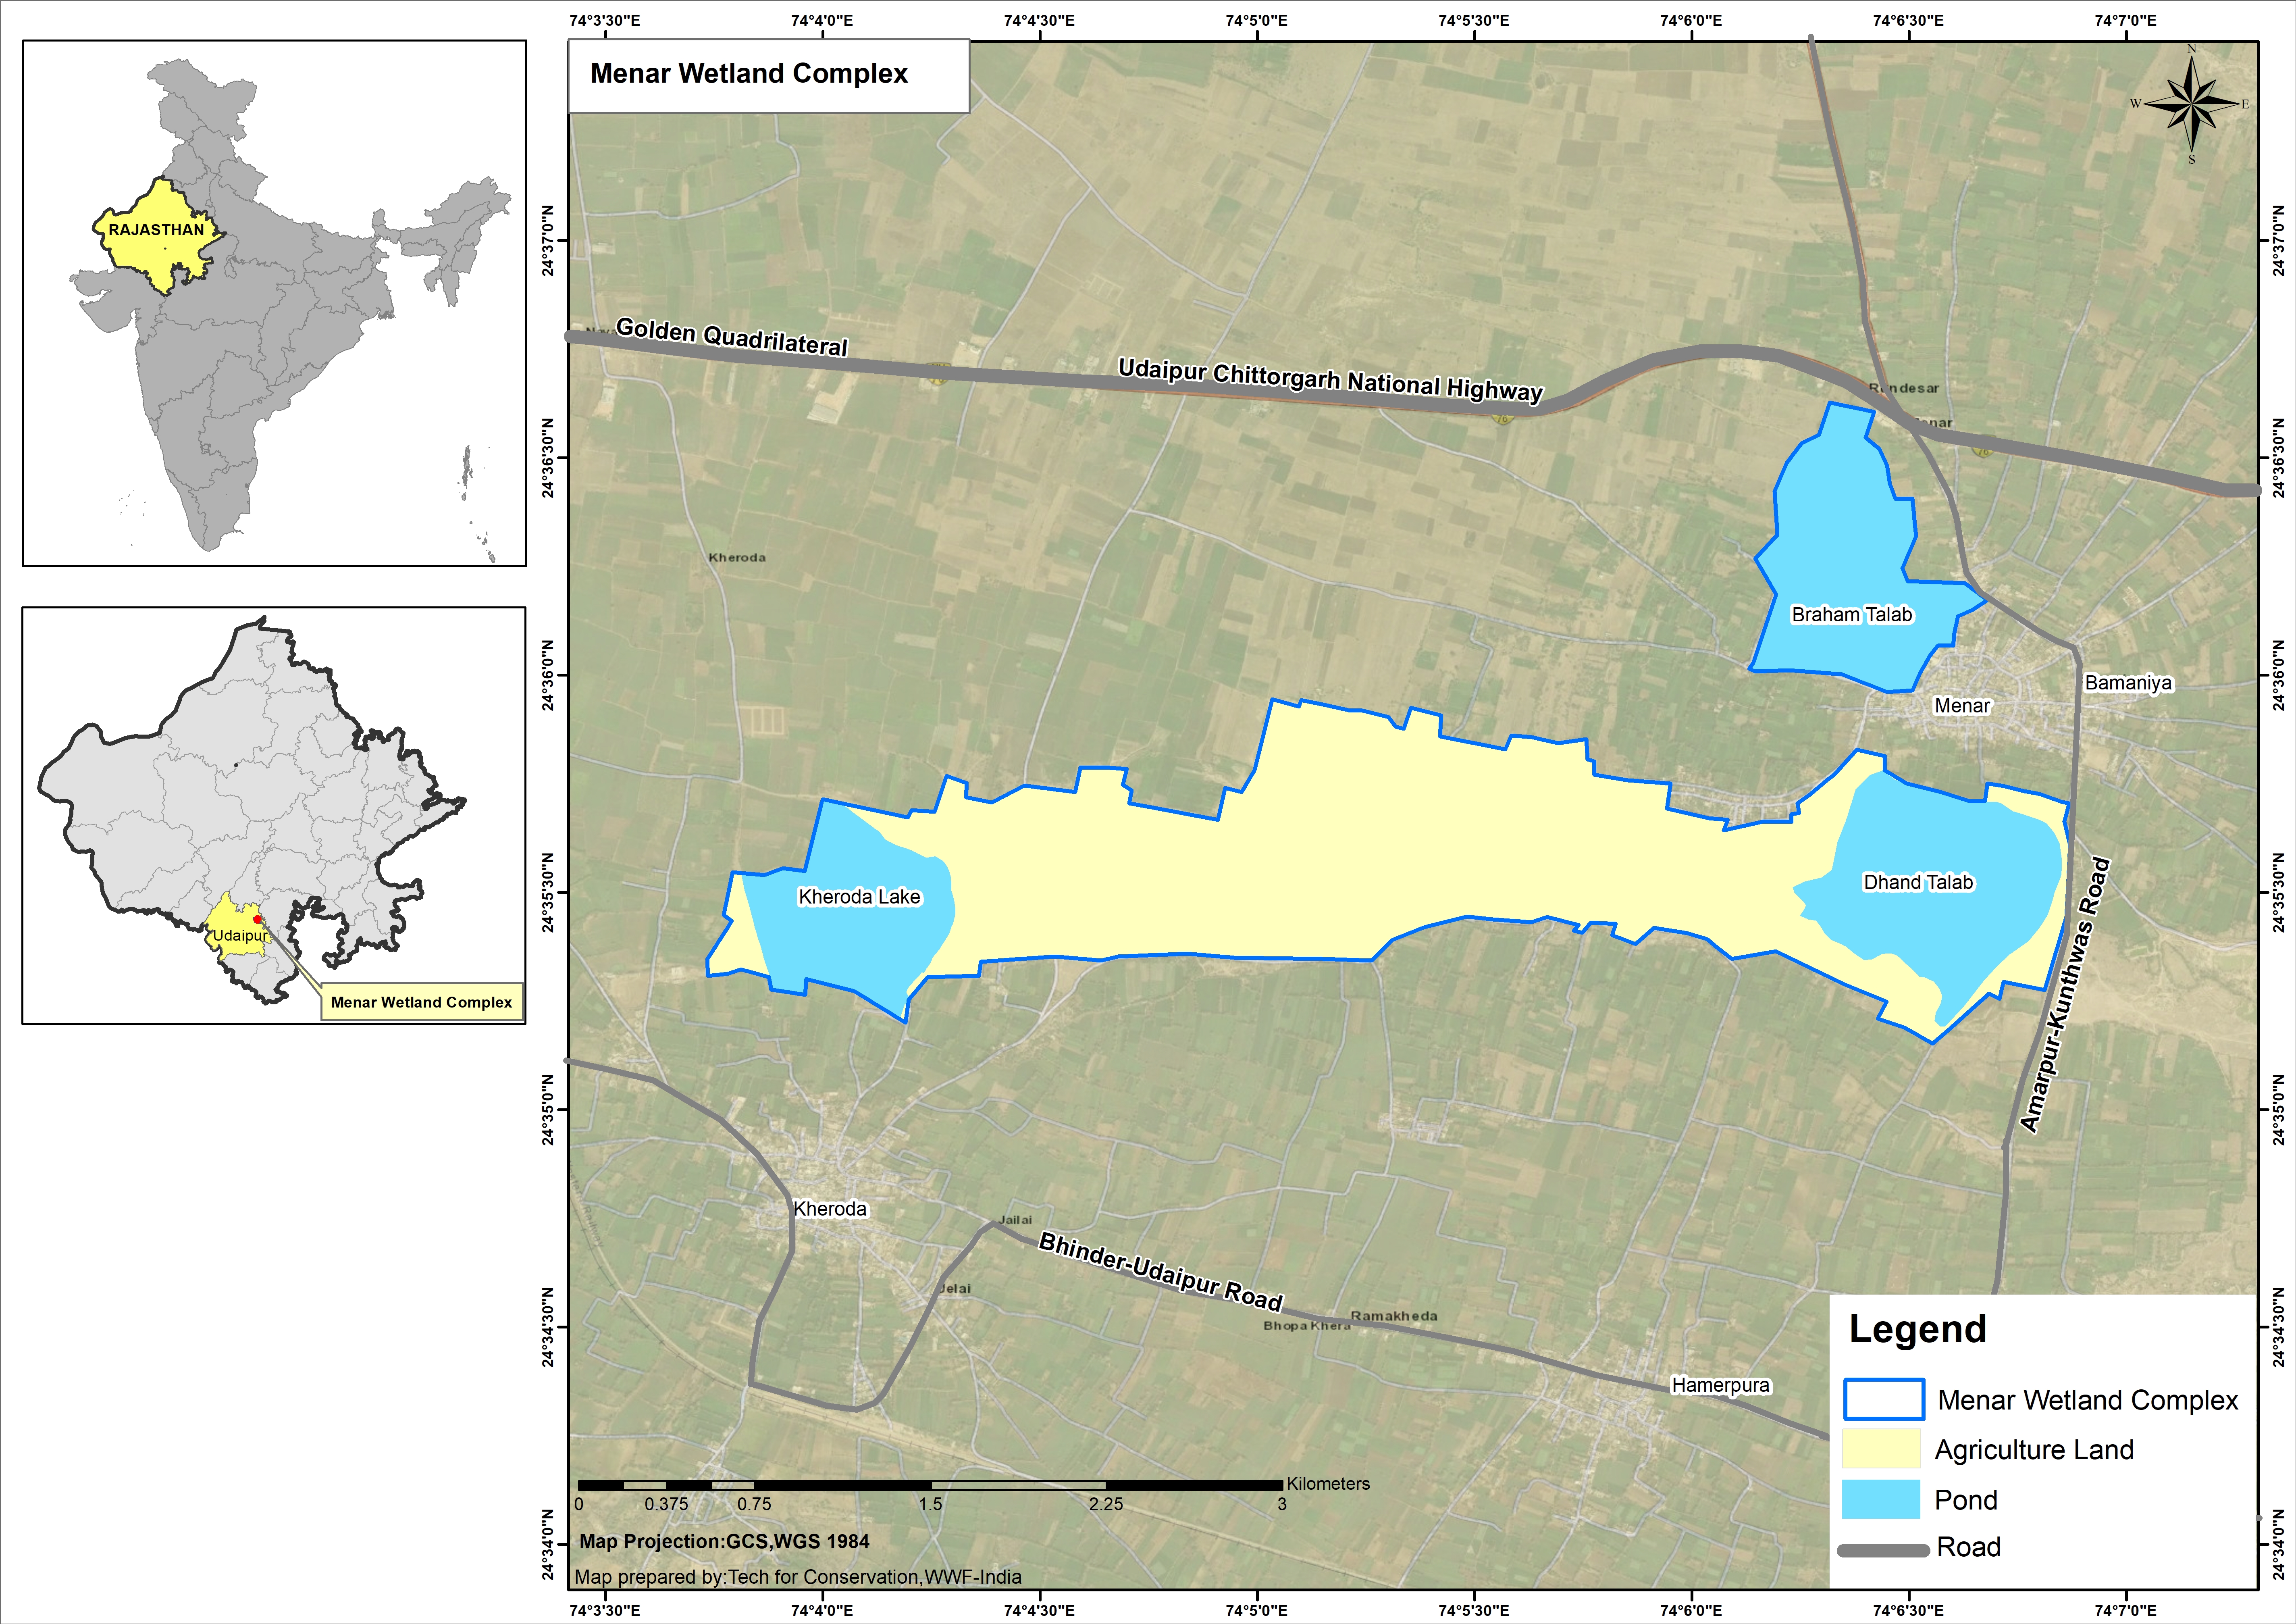Click the Ramakheda place label
2296x1624 pixels.
1394,1316
